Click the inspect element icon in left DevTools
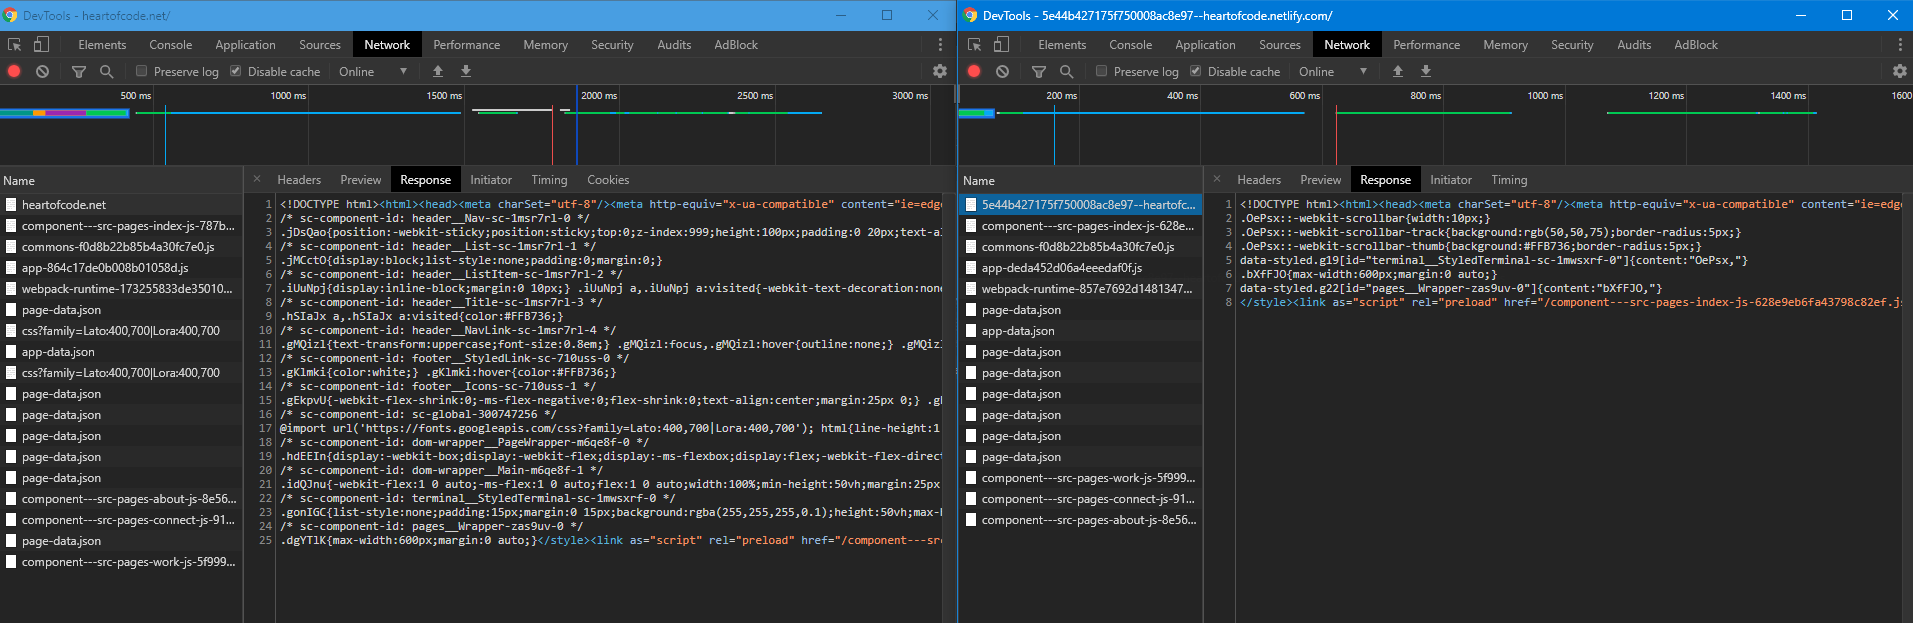The height and width of the screenshot is (623, 1913). 14,45
